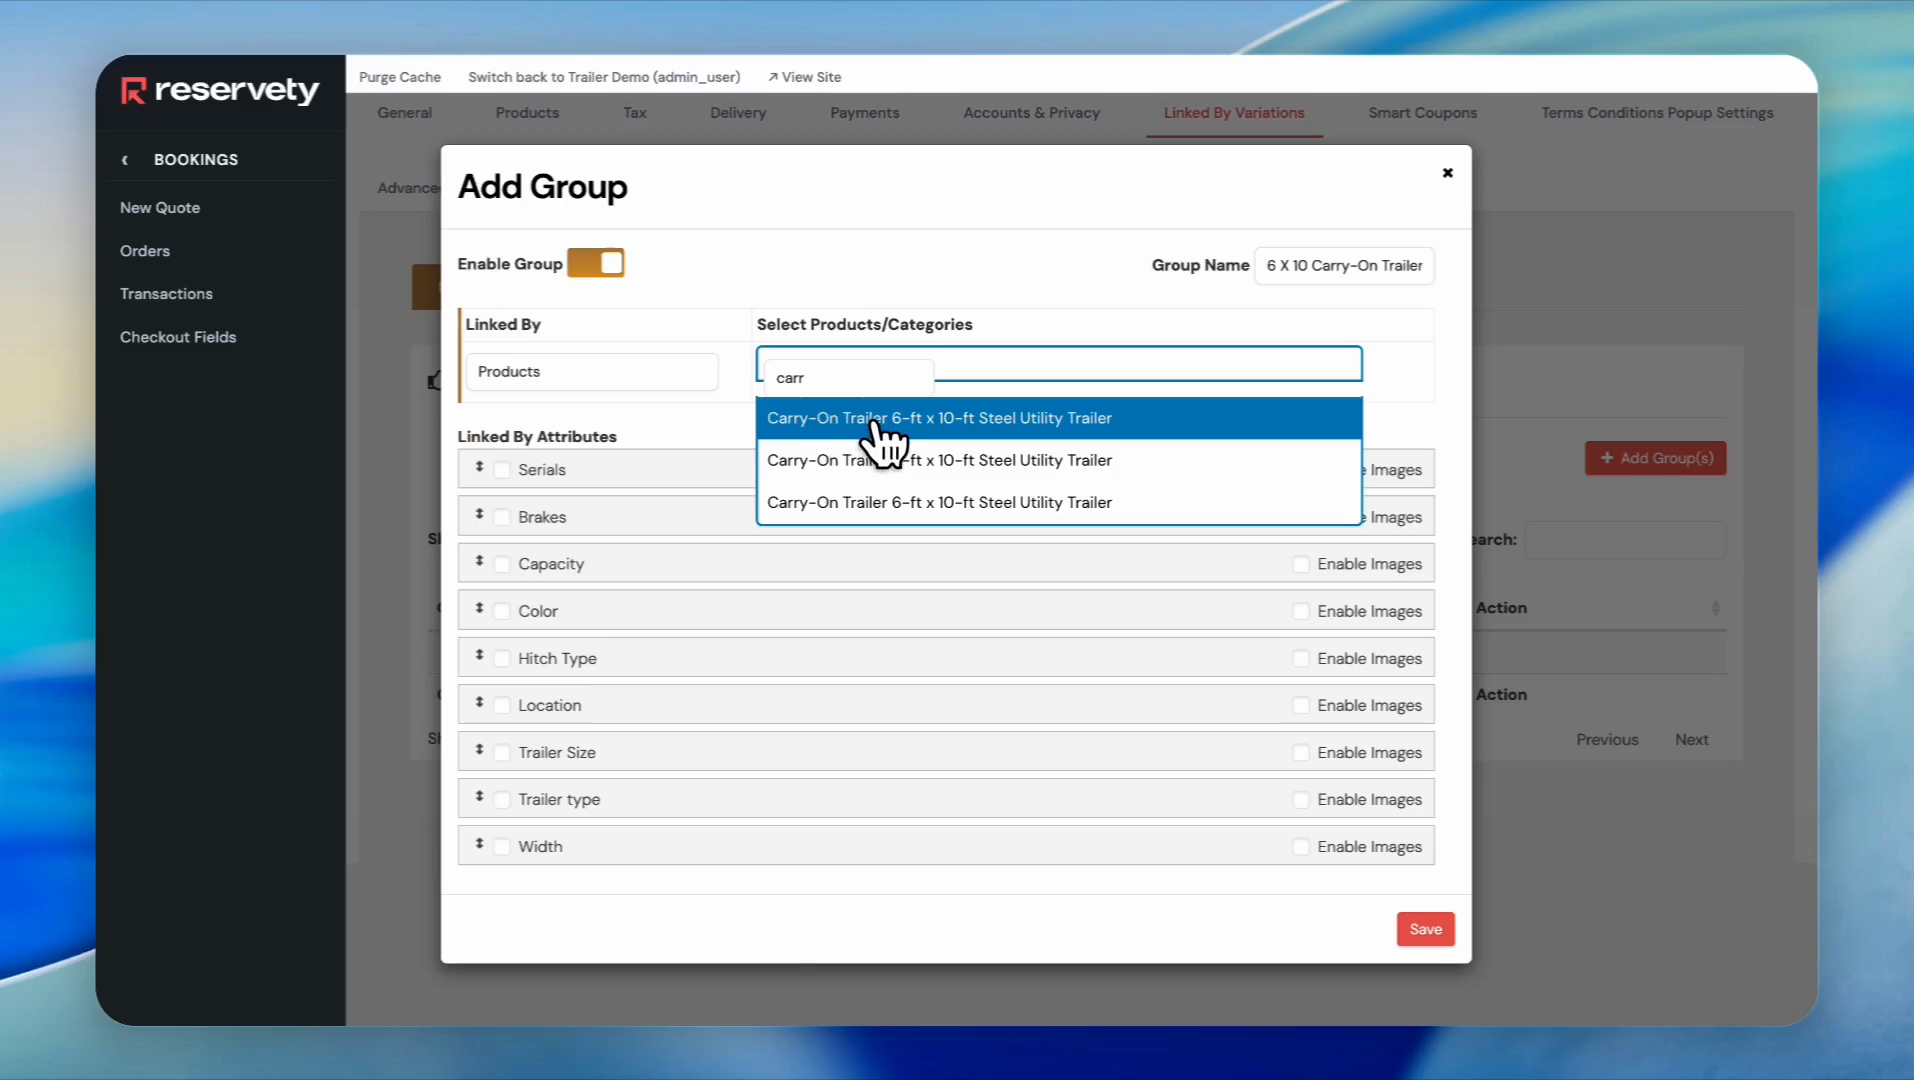Click the Select Products/Categories selection box
This screenshot has width=1914, height=1080.
coord(1059,364)
